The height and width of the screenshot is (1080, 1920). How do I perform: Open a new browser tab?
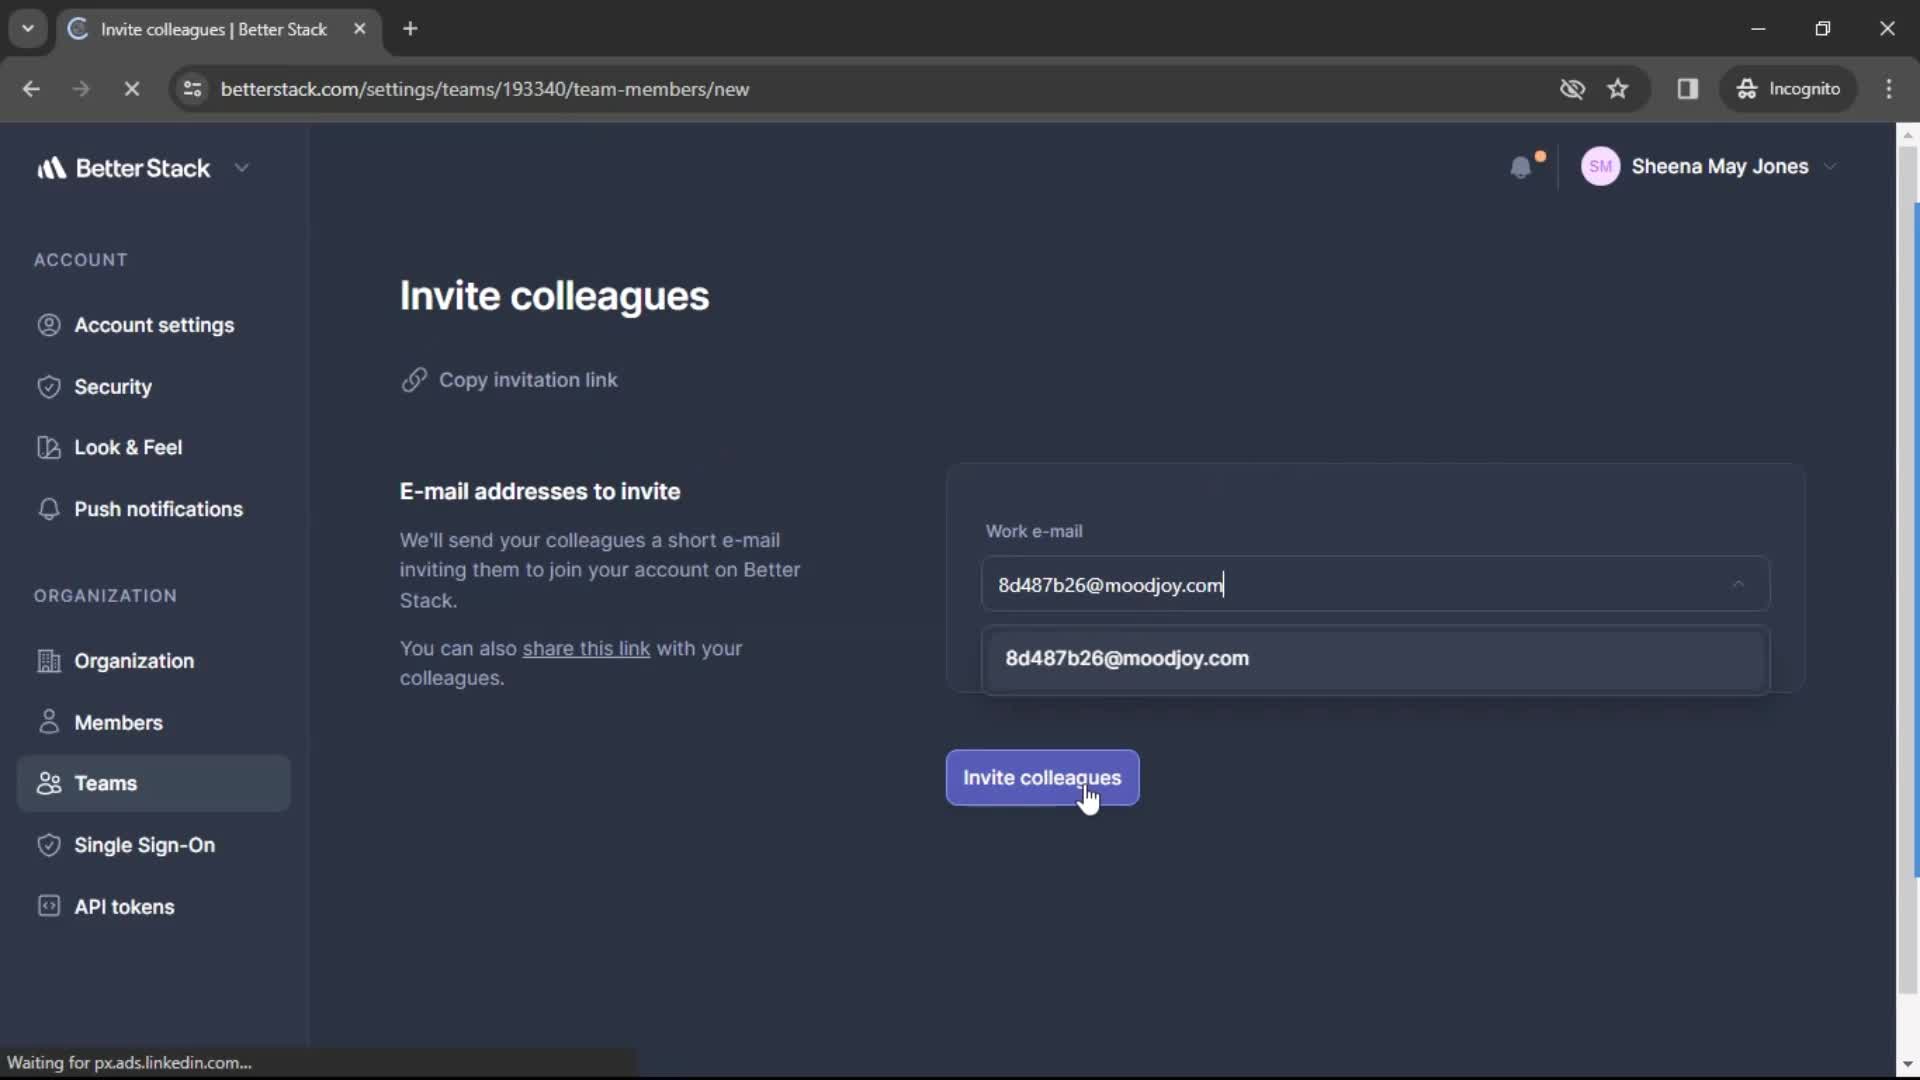click(410, 29)
